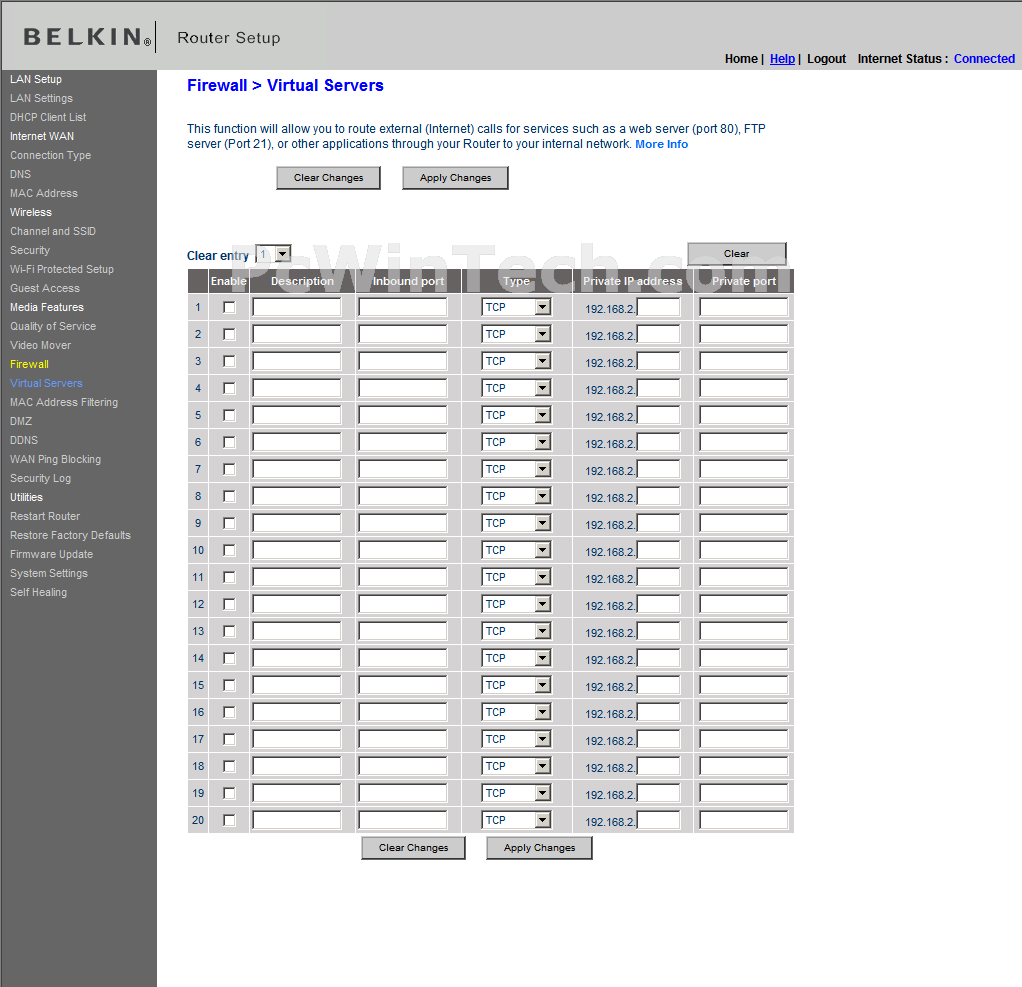Check the Enable box in row 5
The width and height of the screenshot is (1022, 987).
[x=229, y=415]
